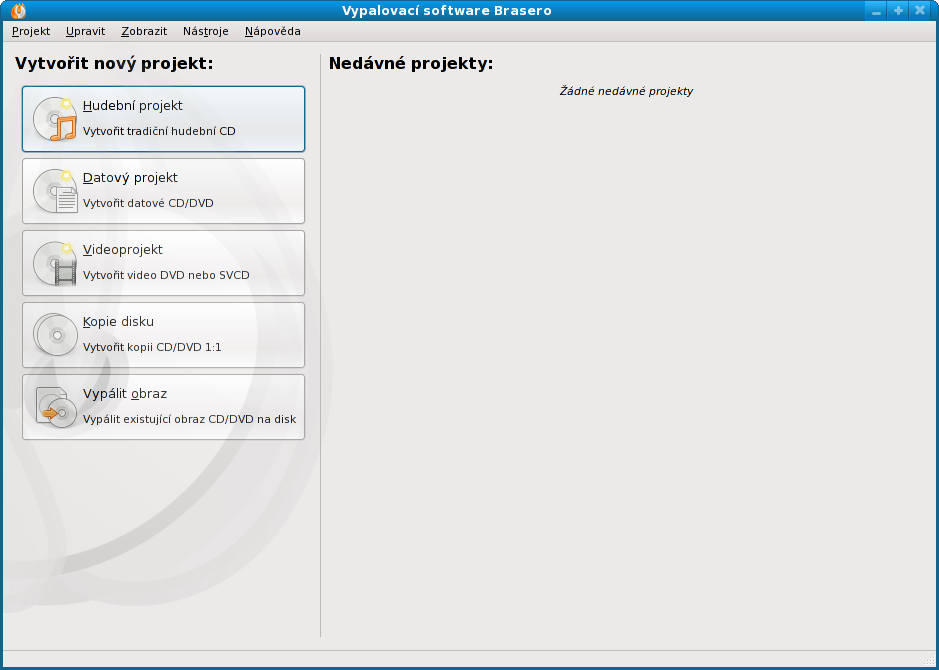Image resolution: width=939 pixels, height=670 pixels.
Task: Open the Nástroje menu
Action: pyautogui.click(x=205, y=31)
